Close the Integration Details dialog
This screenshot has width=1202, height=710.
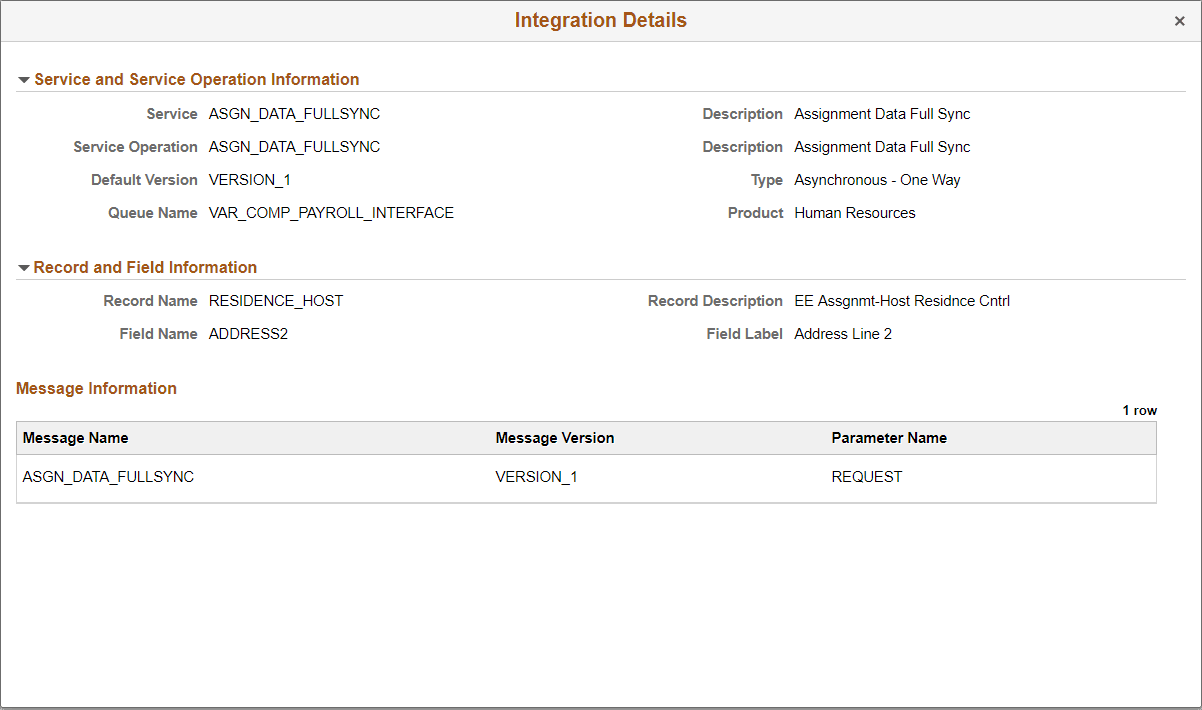point(1180,20)
